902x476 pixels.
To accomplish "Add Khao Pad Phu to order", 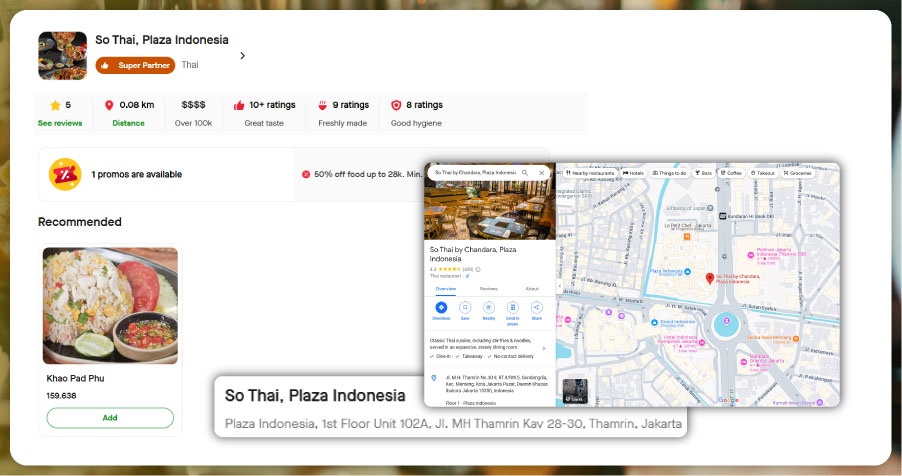I will (x=110, y=417).
